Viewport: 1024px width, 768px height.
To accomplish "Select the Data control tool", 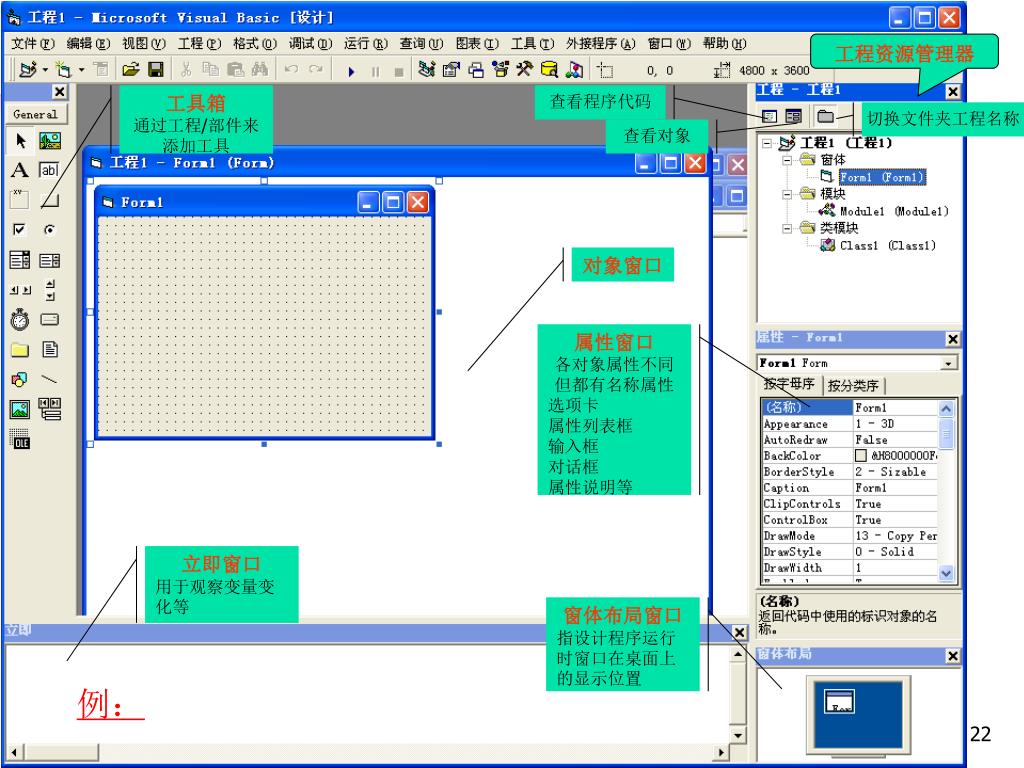I will (50, 409).
